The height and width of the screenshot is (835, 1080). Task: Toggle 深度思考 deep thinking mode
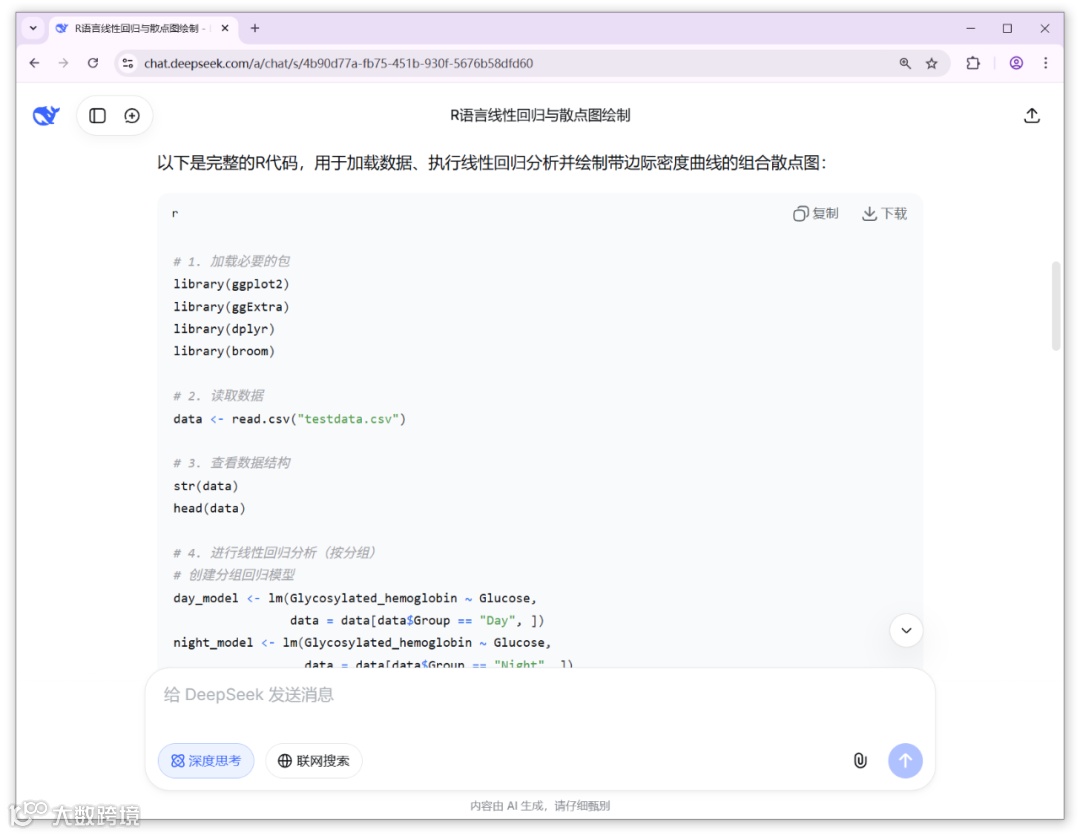(x=206, y=761)
